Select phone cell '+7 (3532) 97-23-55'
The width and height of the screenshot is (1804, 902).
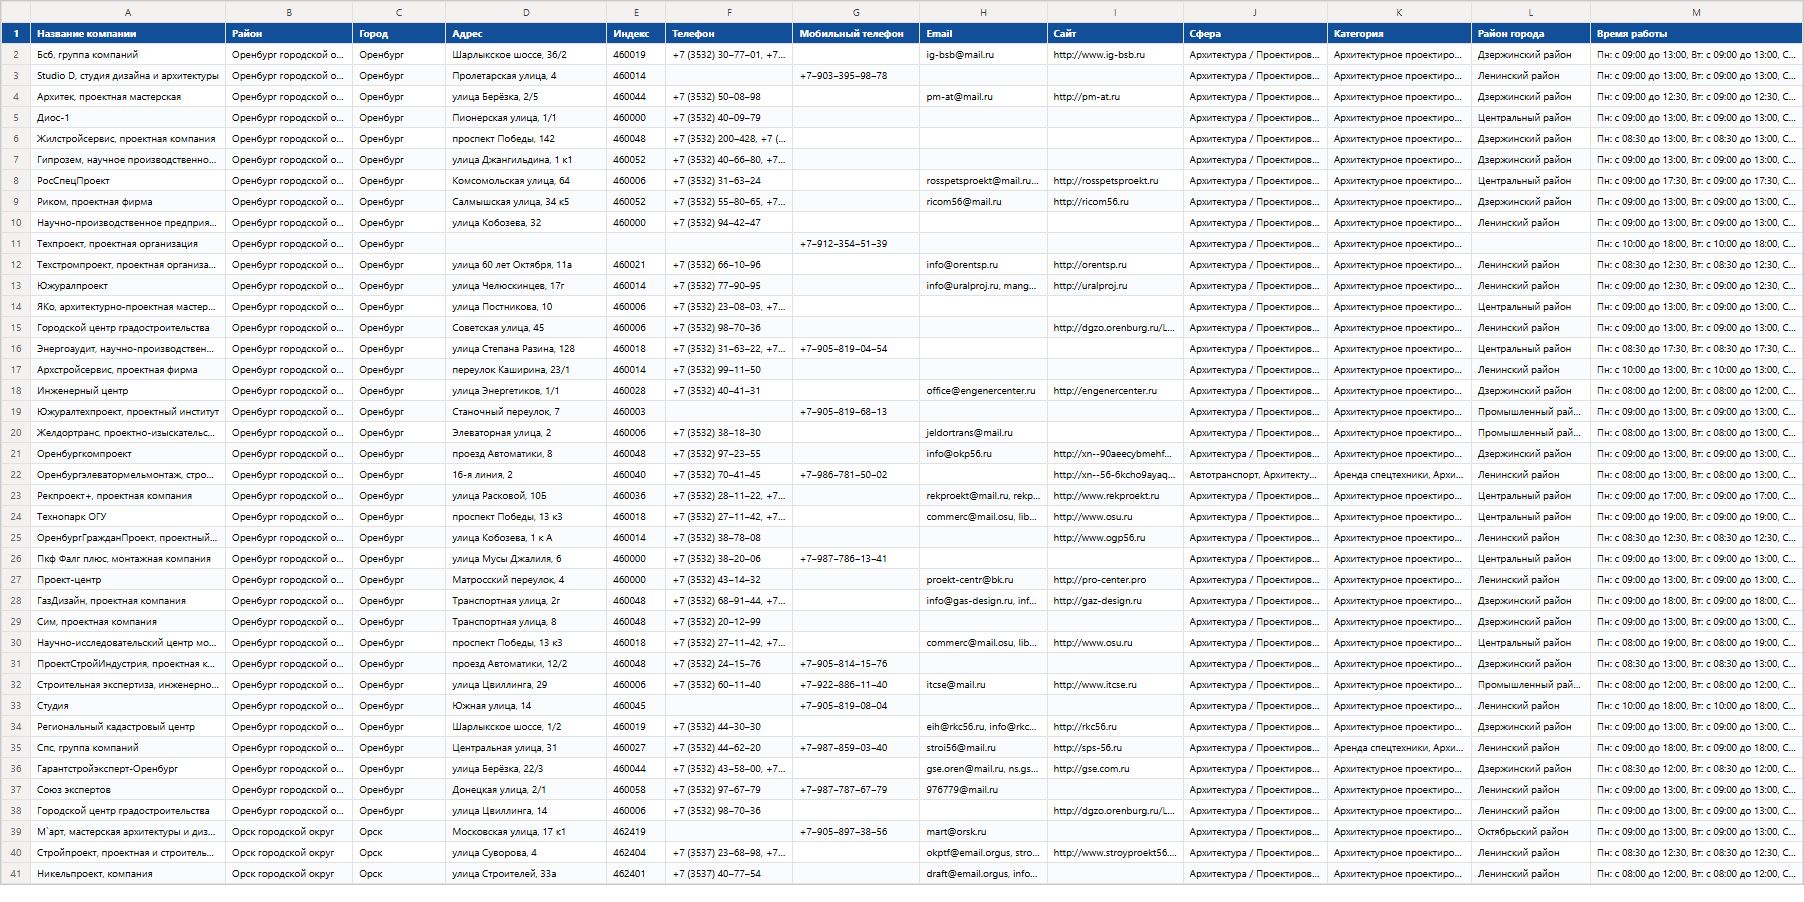click(729, 454)
